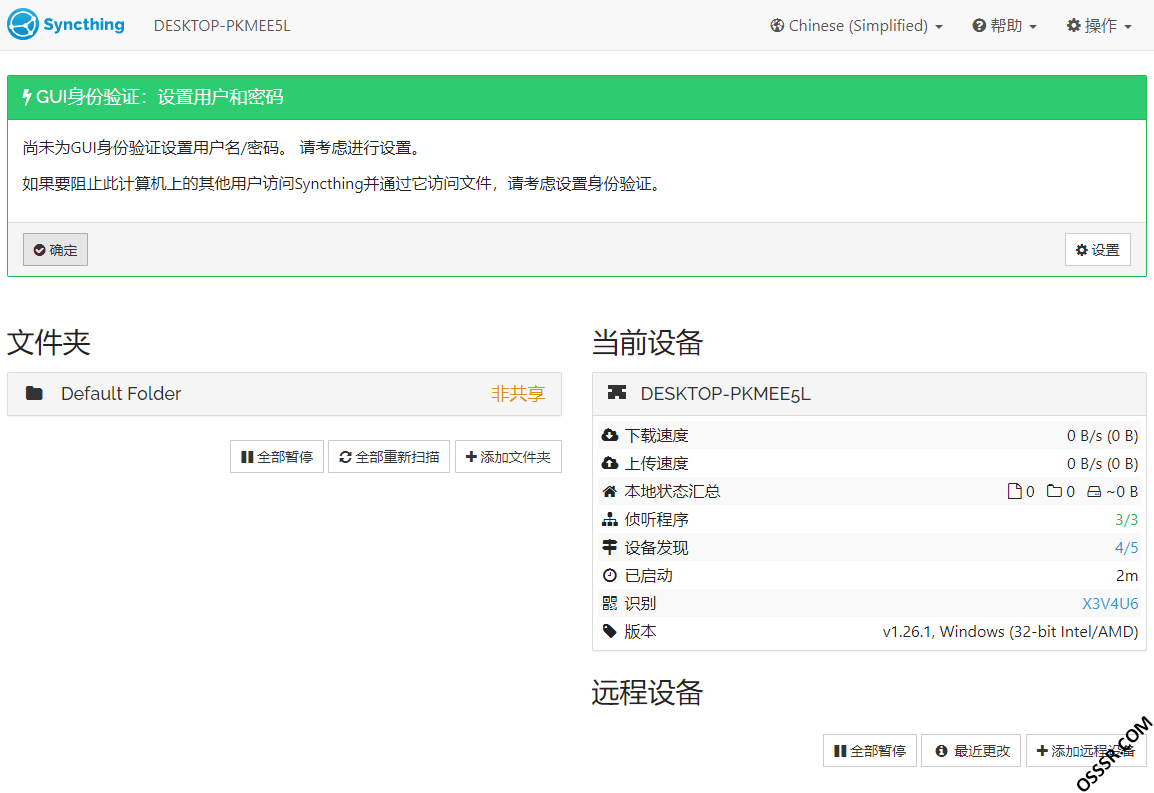Click the 远程设备 section heading
Screen dimensions: 1154x793
tap(648, 692)
